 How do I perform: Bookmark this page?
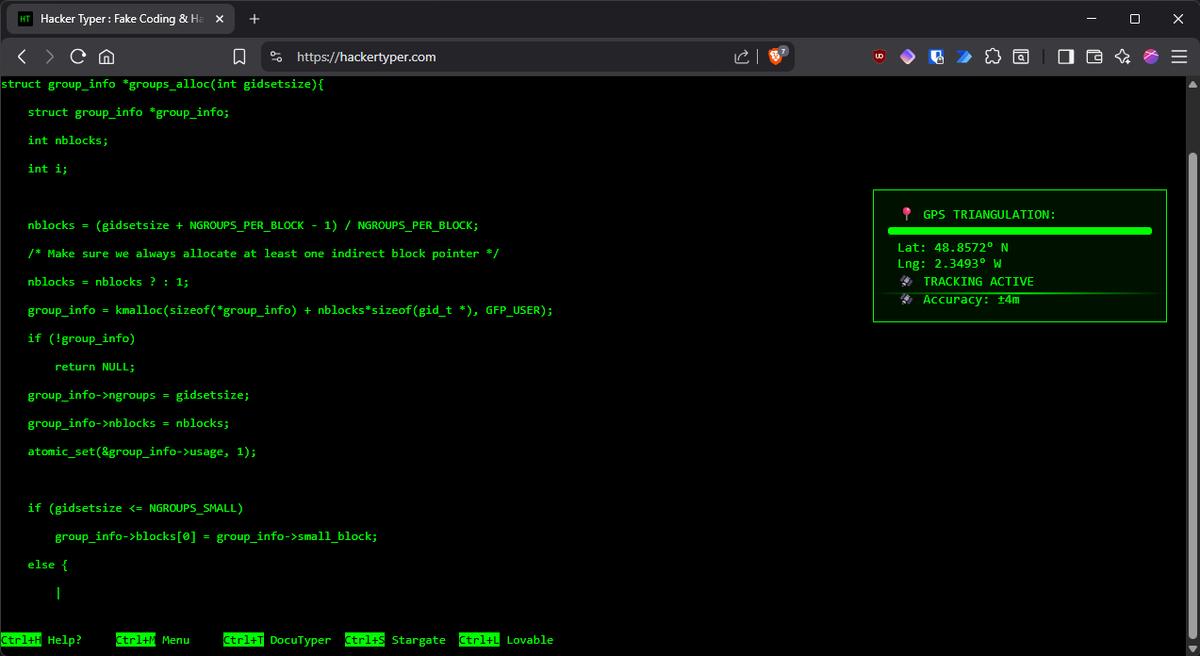pyautogui.click(x=239, y=57)
